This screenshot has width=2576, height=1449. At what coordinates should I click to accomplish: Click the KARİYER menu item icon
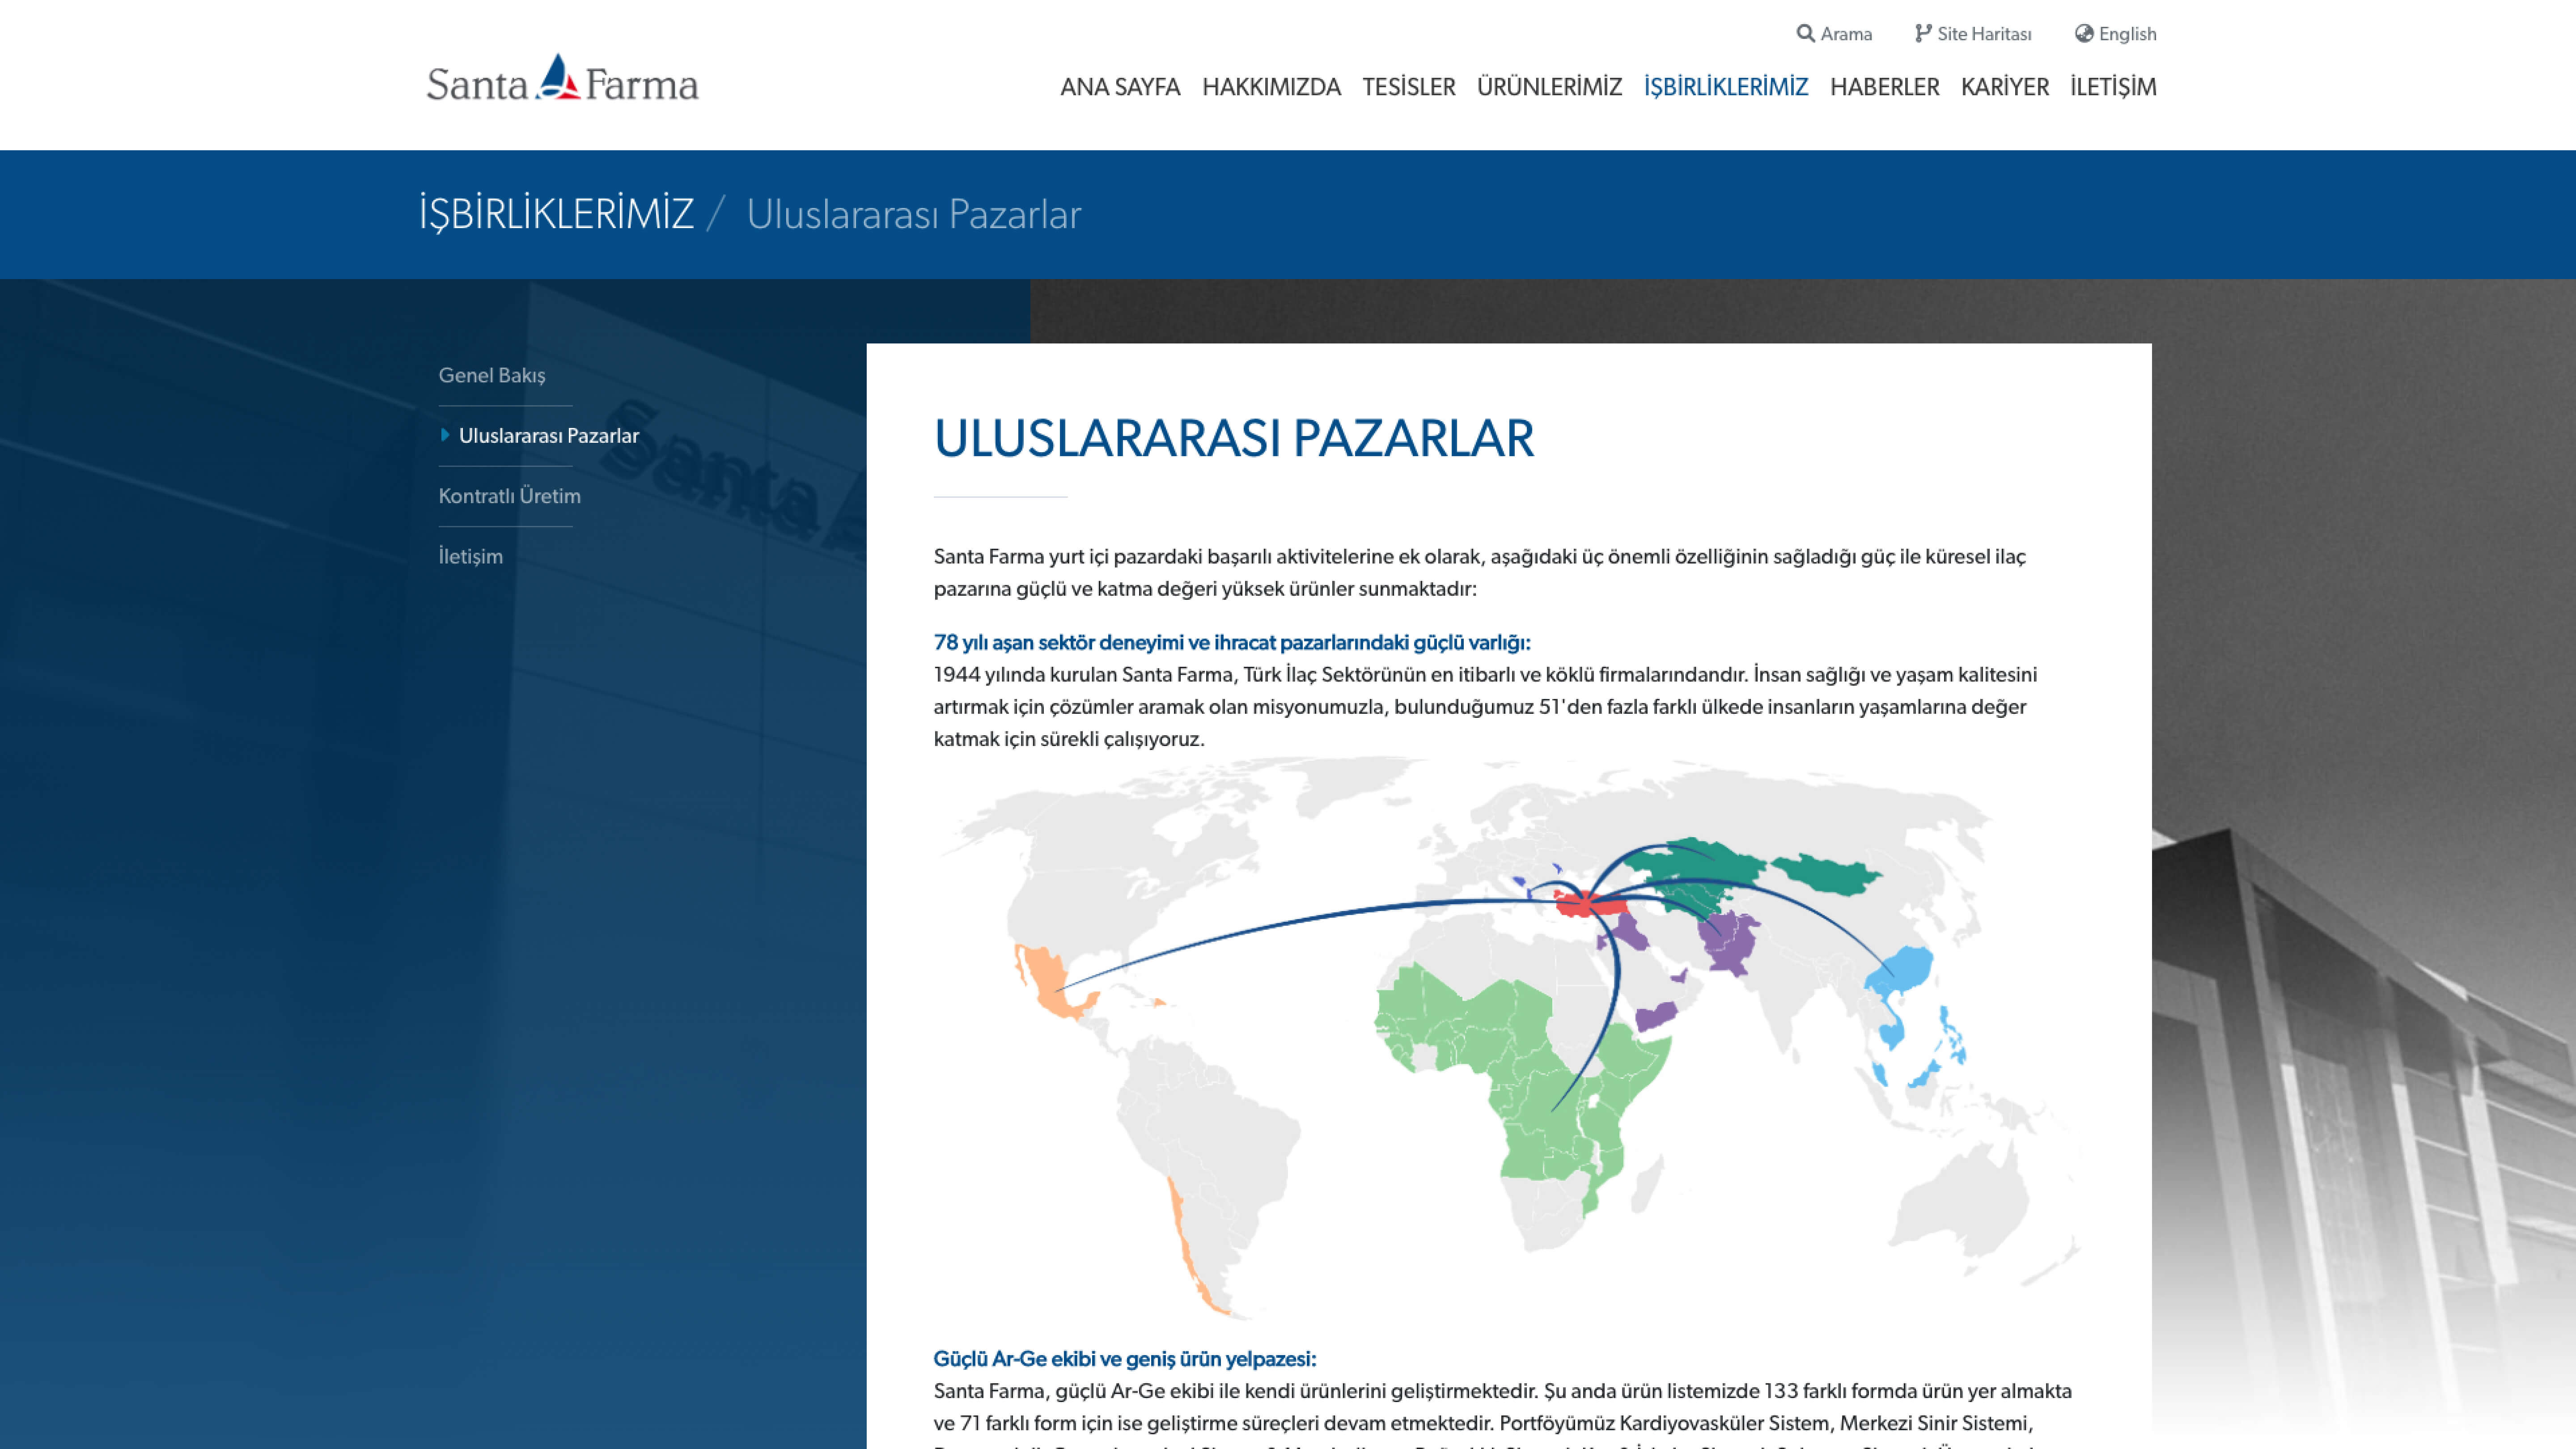click(2004, 87)
